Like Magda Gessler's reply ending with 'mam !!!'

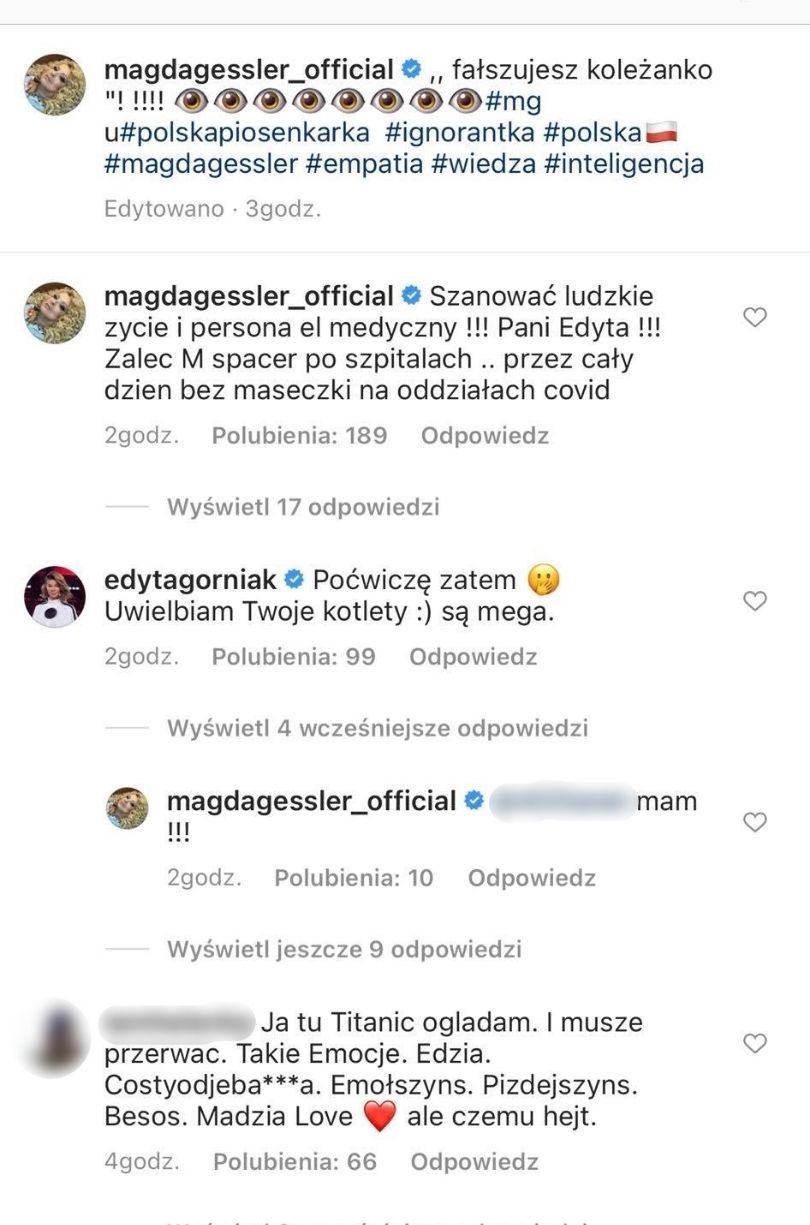point(757,822)
